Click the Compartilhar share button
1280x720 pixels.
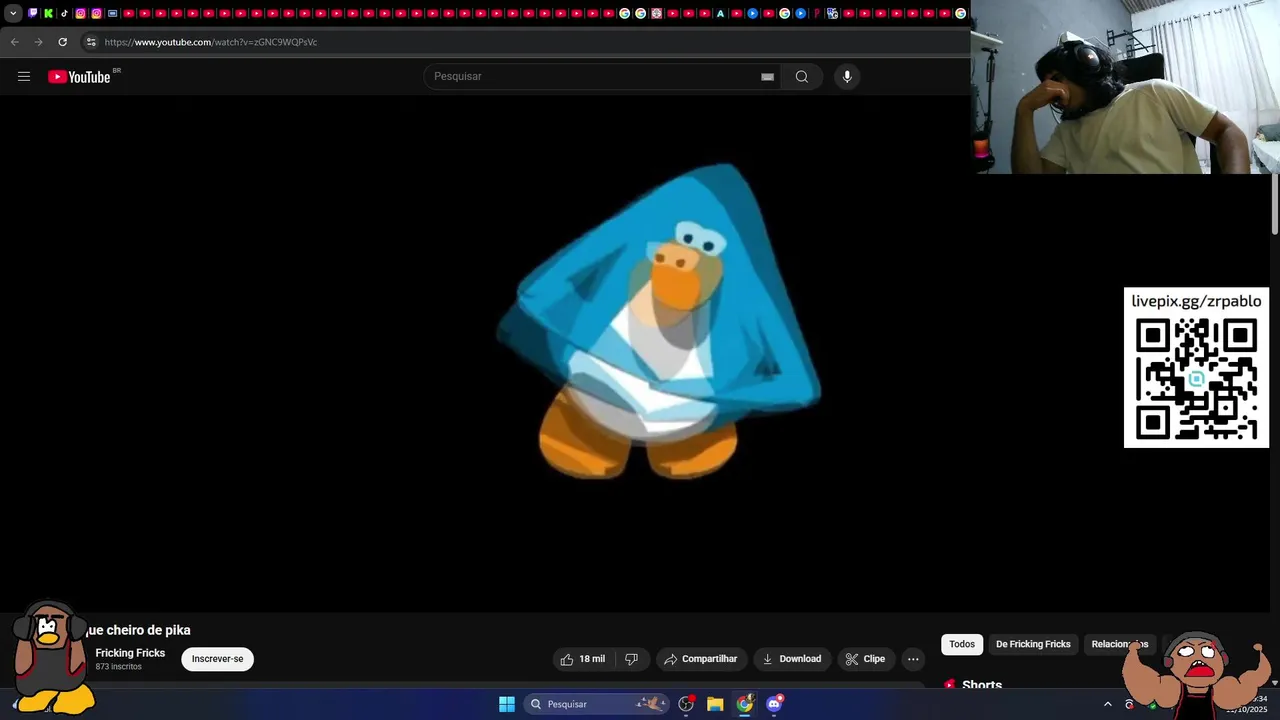[701, 659]
